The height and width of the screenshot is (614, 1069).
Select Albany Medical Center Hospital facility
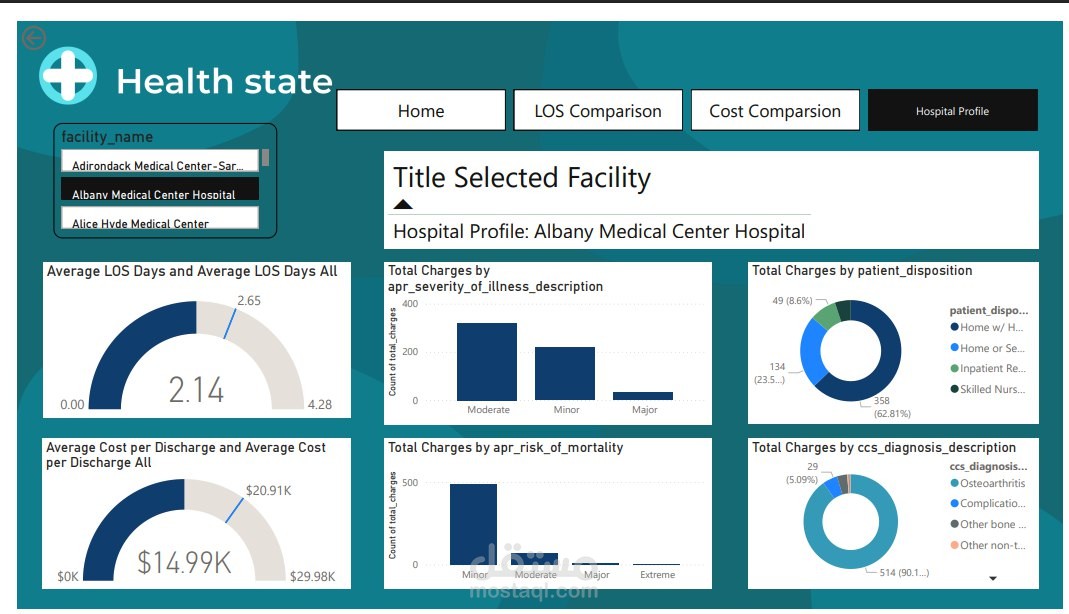pyautogui.click(x=160, y=189)
